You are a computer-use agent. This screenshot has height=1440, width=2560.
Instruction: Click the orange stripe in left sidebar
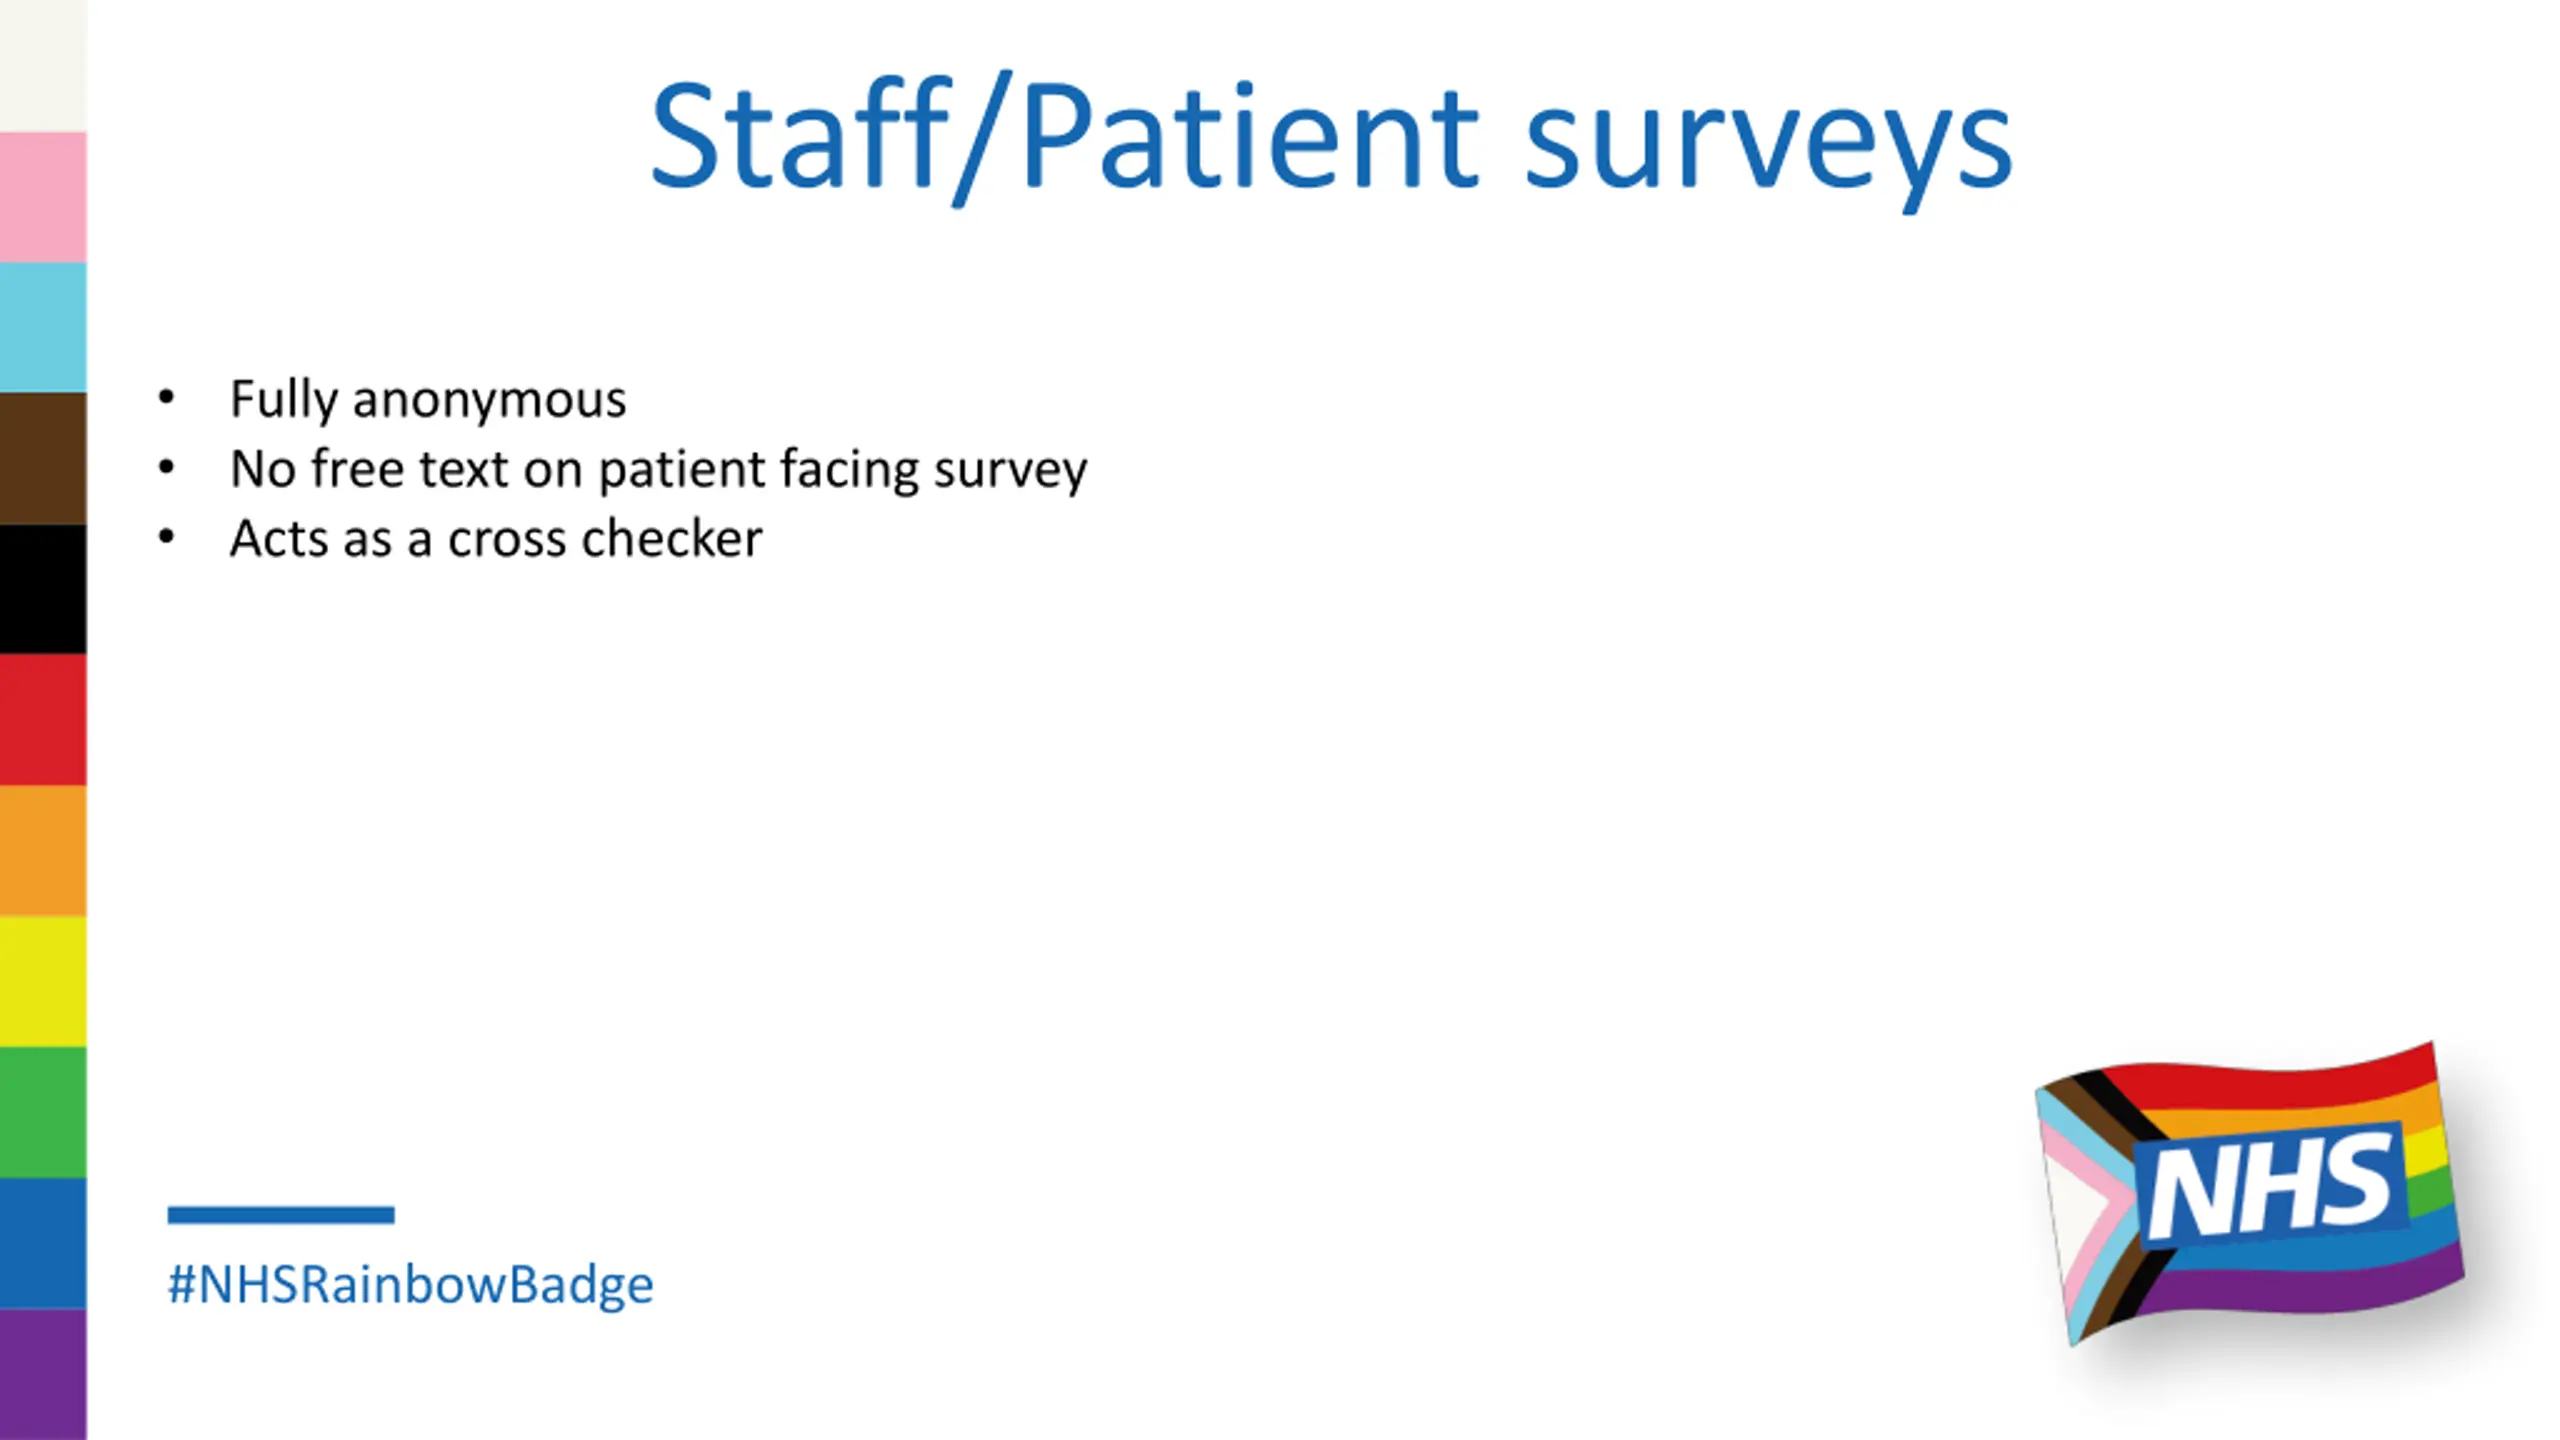43,851
